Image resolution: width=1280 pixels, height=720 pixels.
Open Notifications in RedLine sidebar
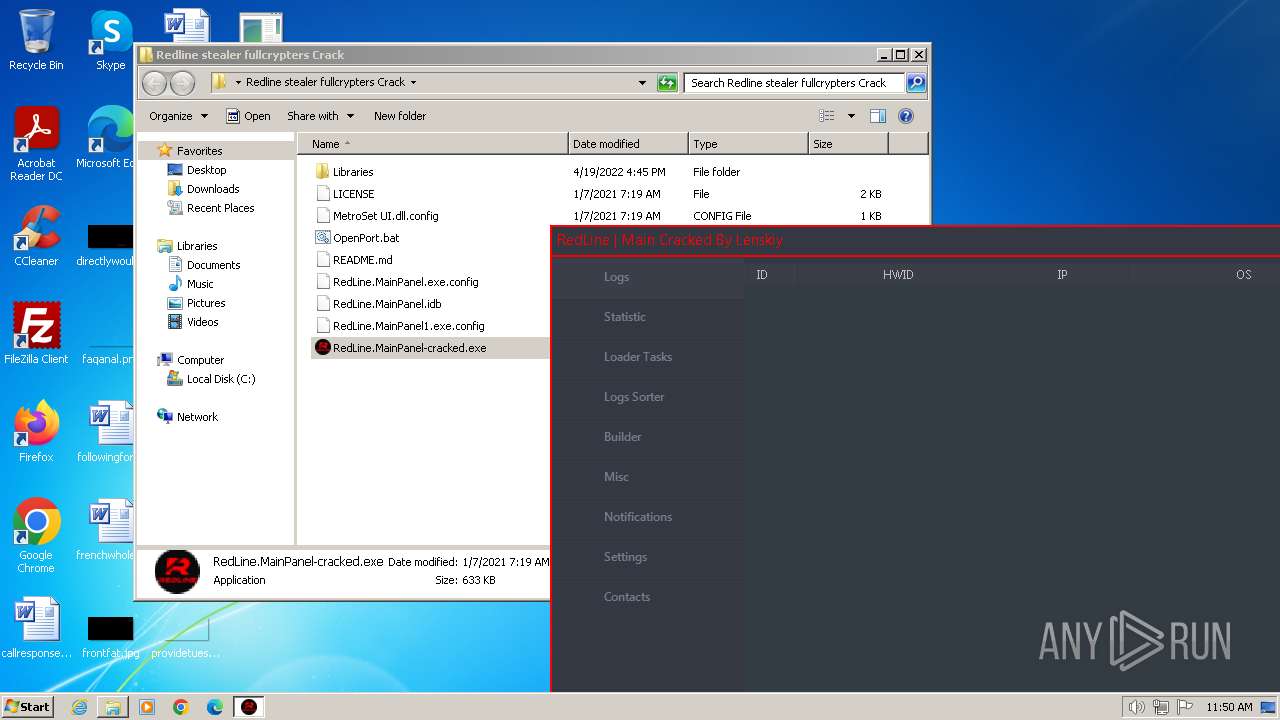pos(637,517)
